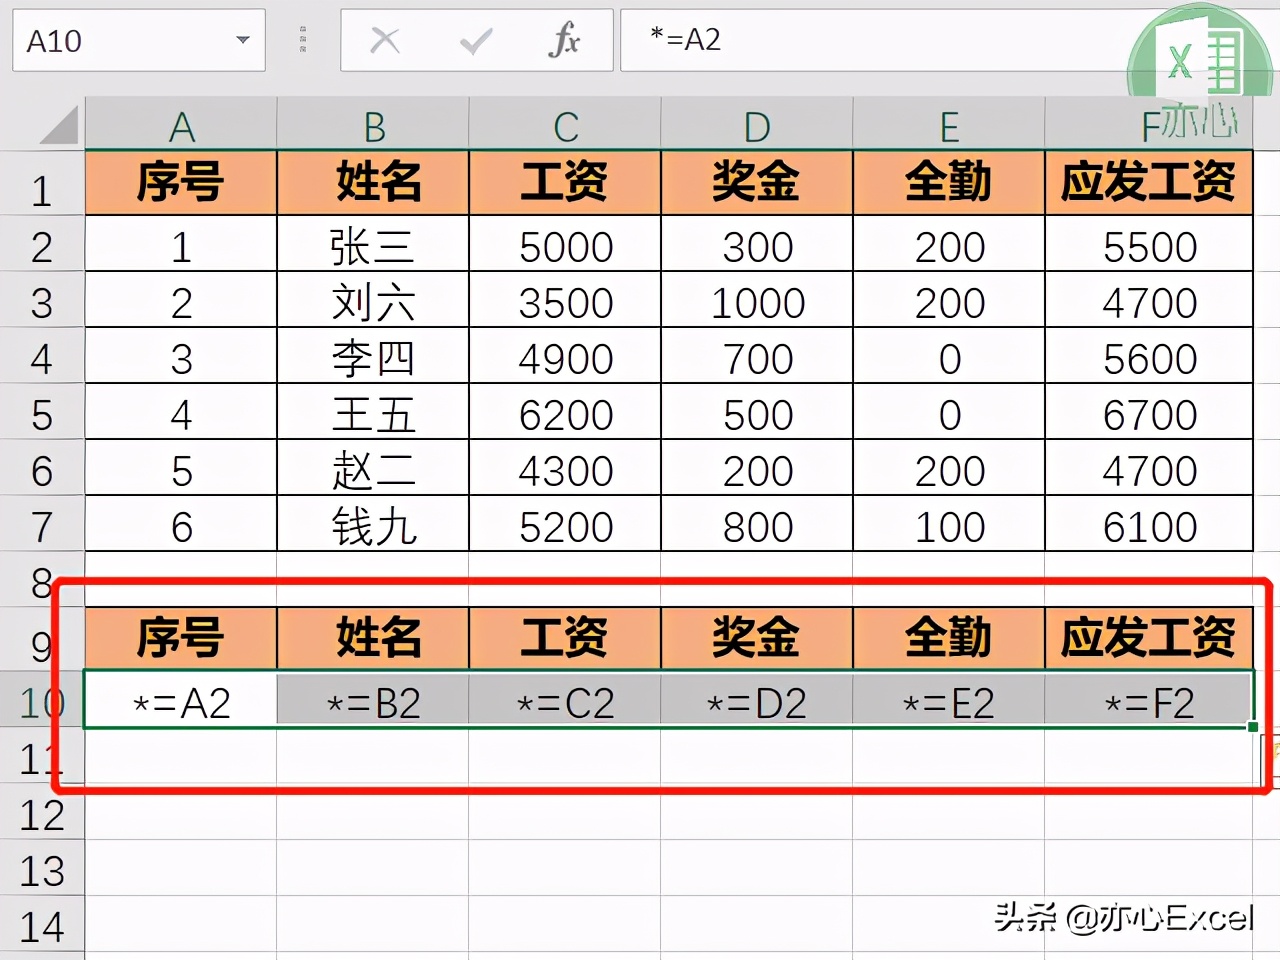
Task: Select the cell containing 钱九
Action: coord(372,526)
